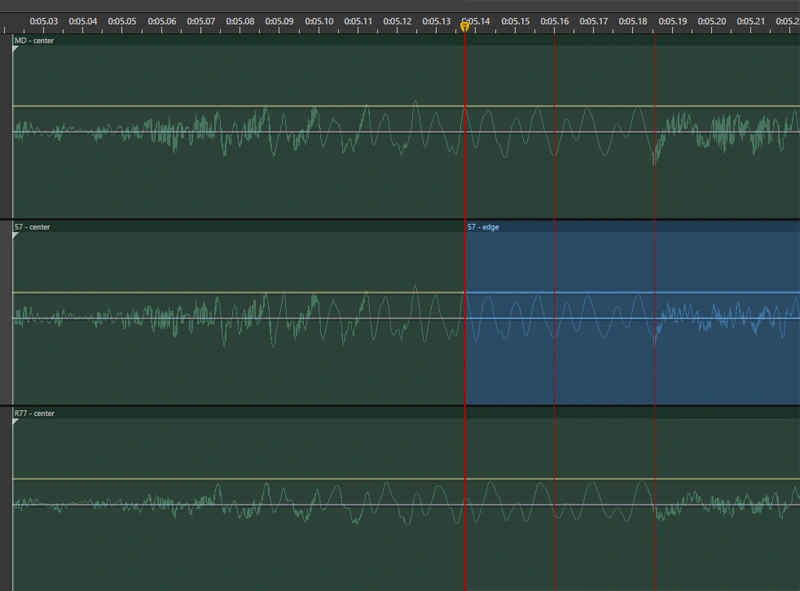
Task: Click the 0:05.13 time label on the ruler
Action: [436, 21]
